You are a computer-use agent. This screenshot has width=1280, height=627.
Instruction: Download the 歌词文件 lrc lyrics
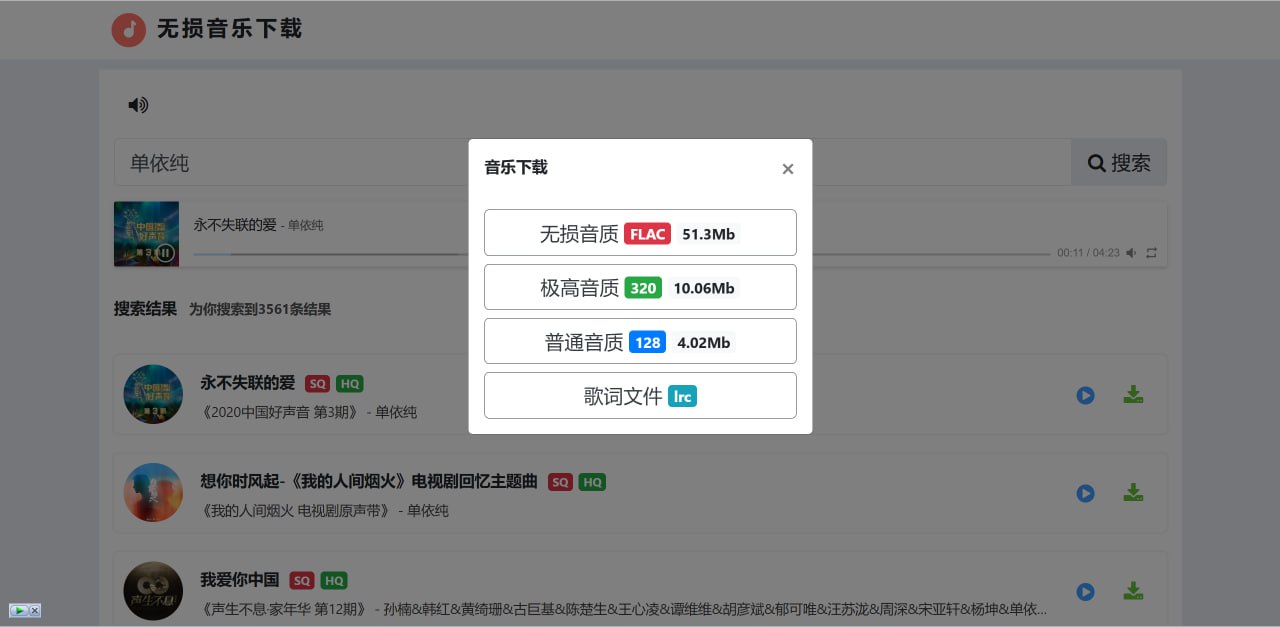click(x=640, y=395)
